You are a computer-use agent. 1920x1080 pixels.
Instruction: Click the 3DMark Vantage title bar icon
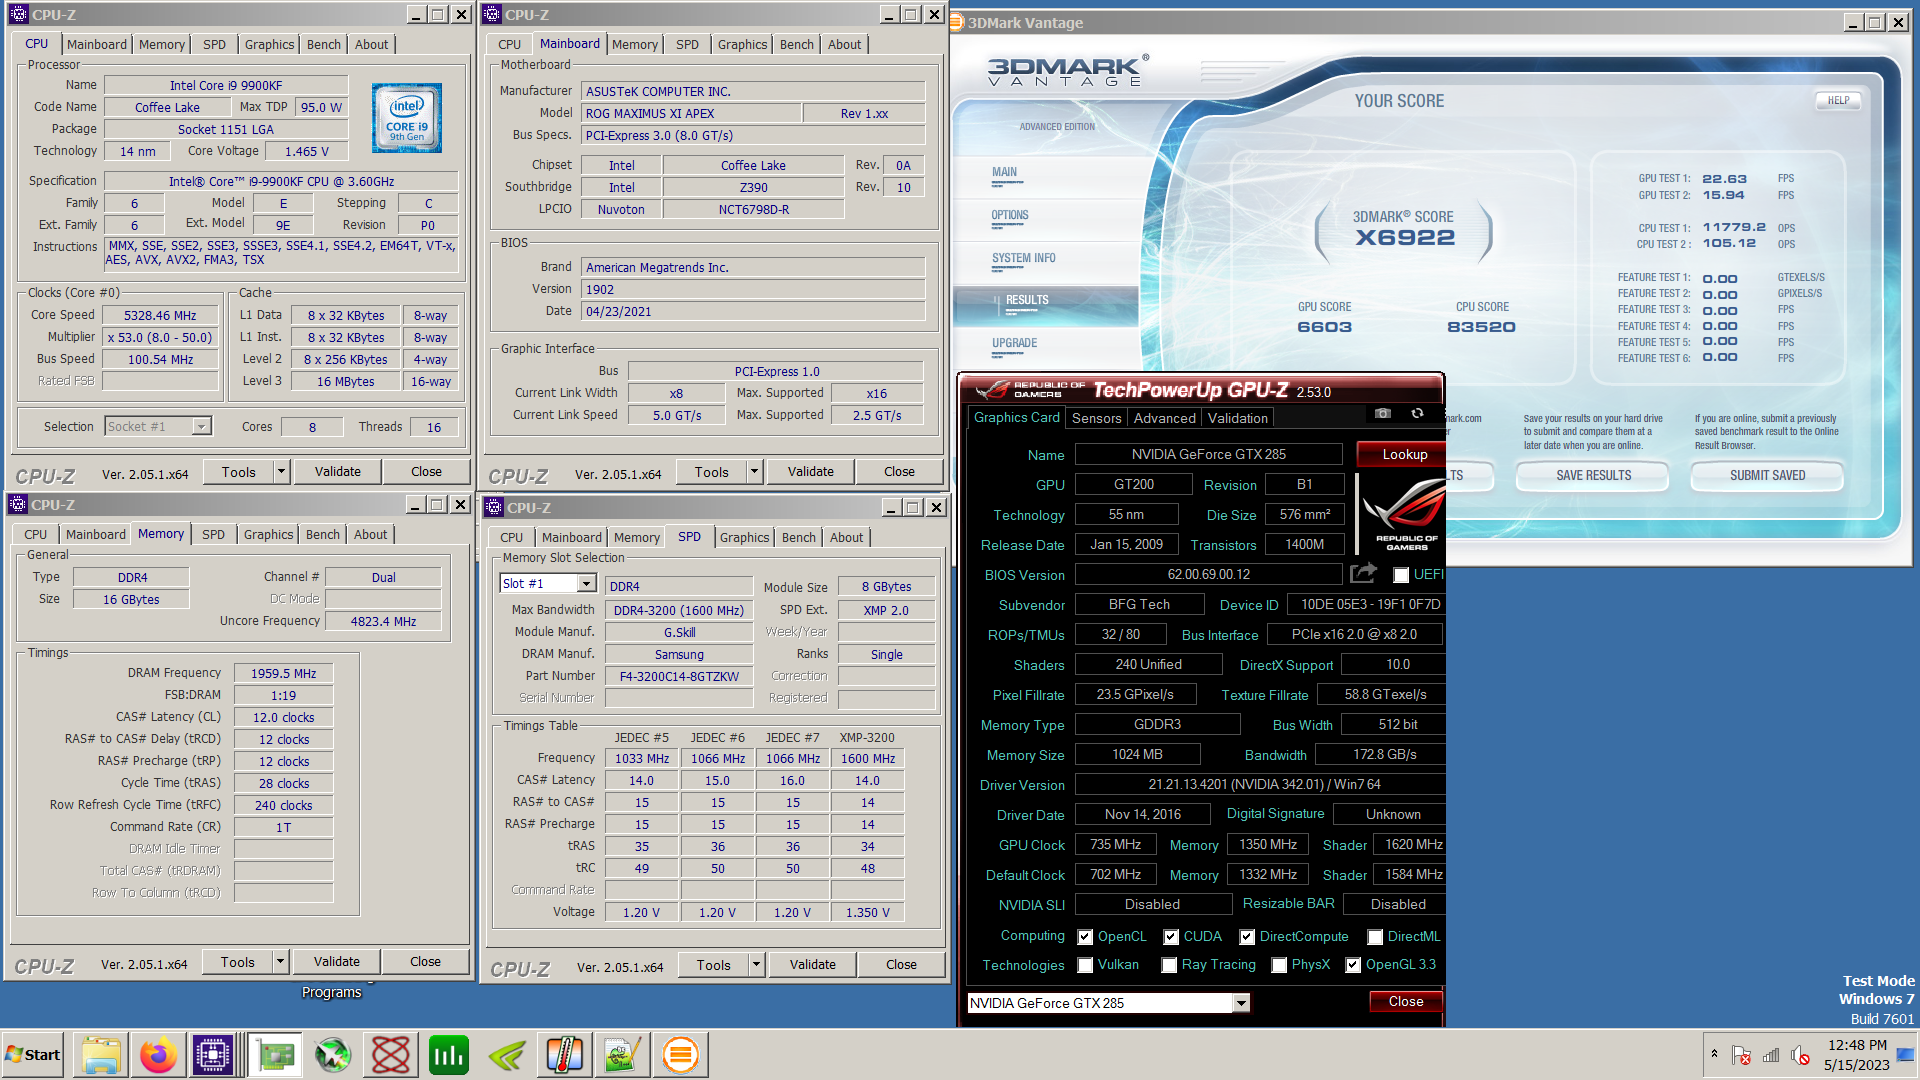point(957,22)
